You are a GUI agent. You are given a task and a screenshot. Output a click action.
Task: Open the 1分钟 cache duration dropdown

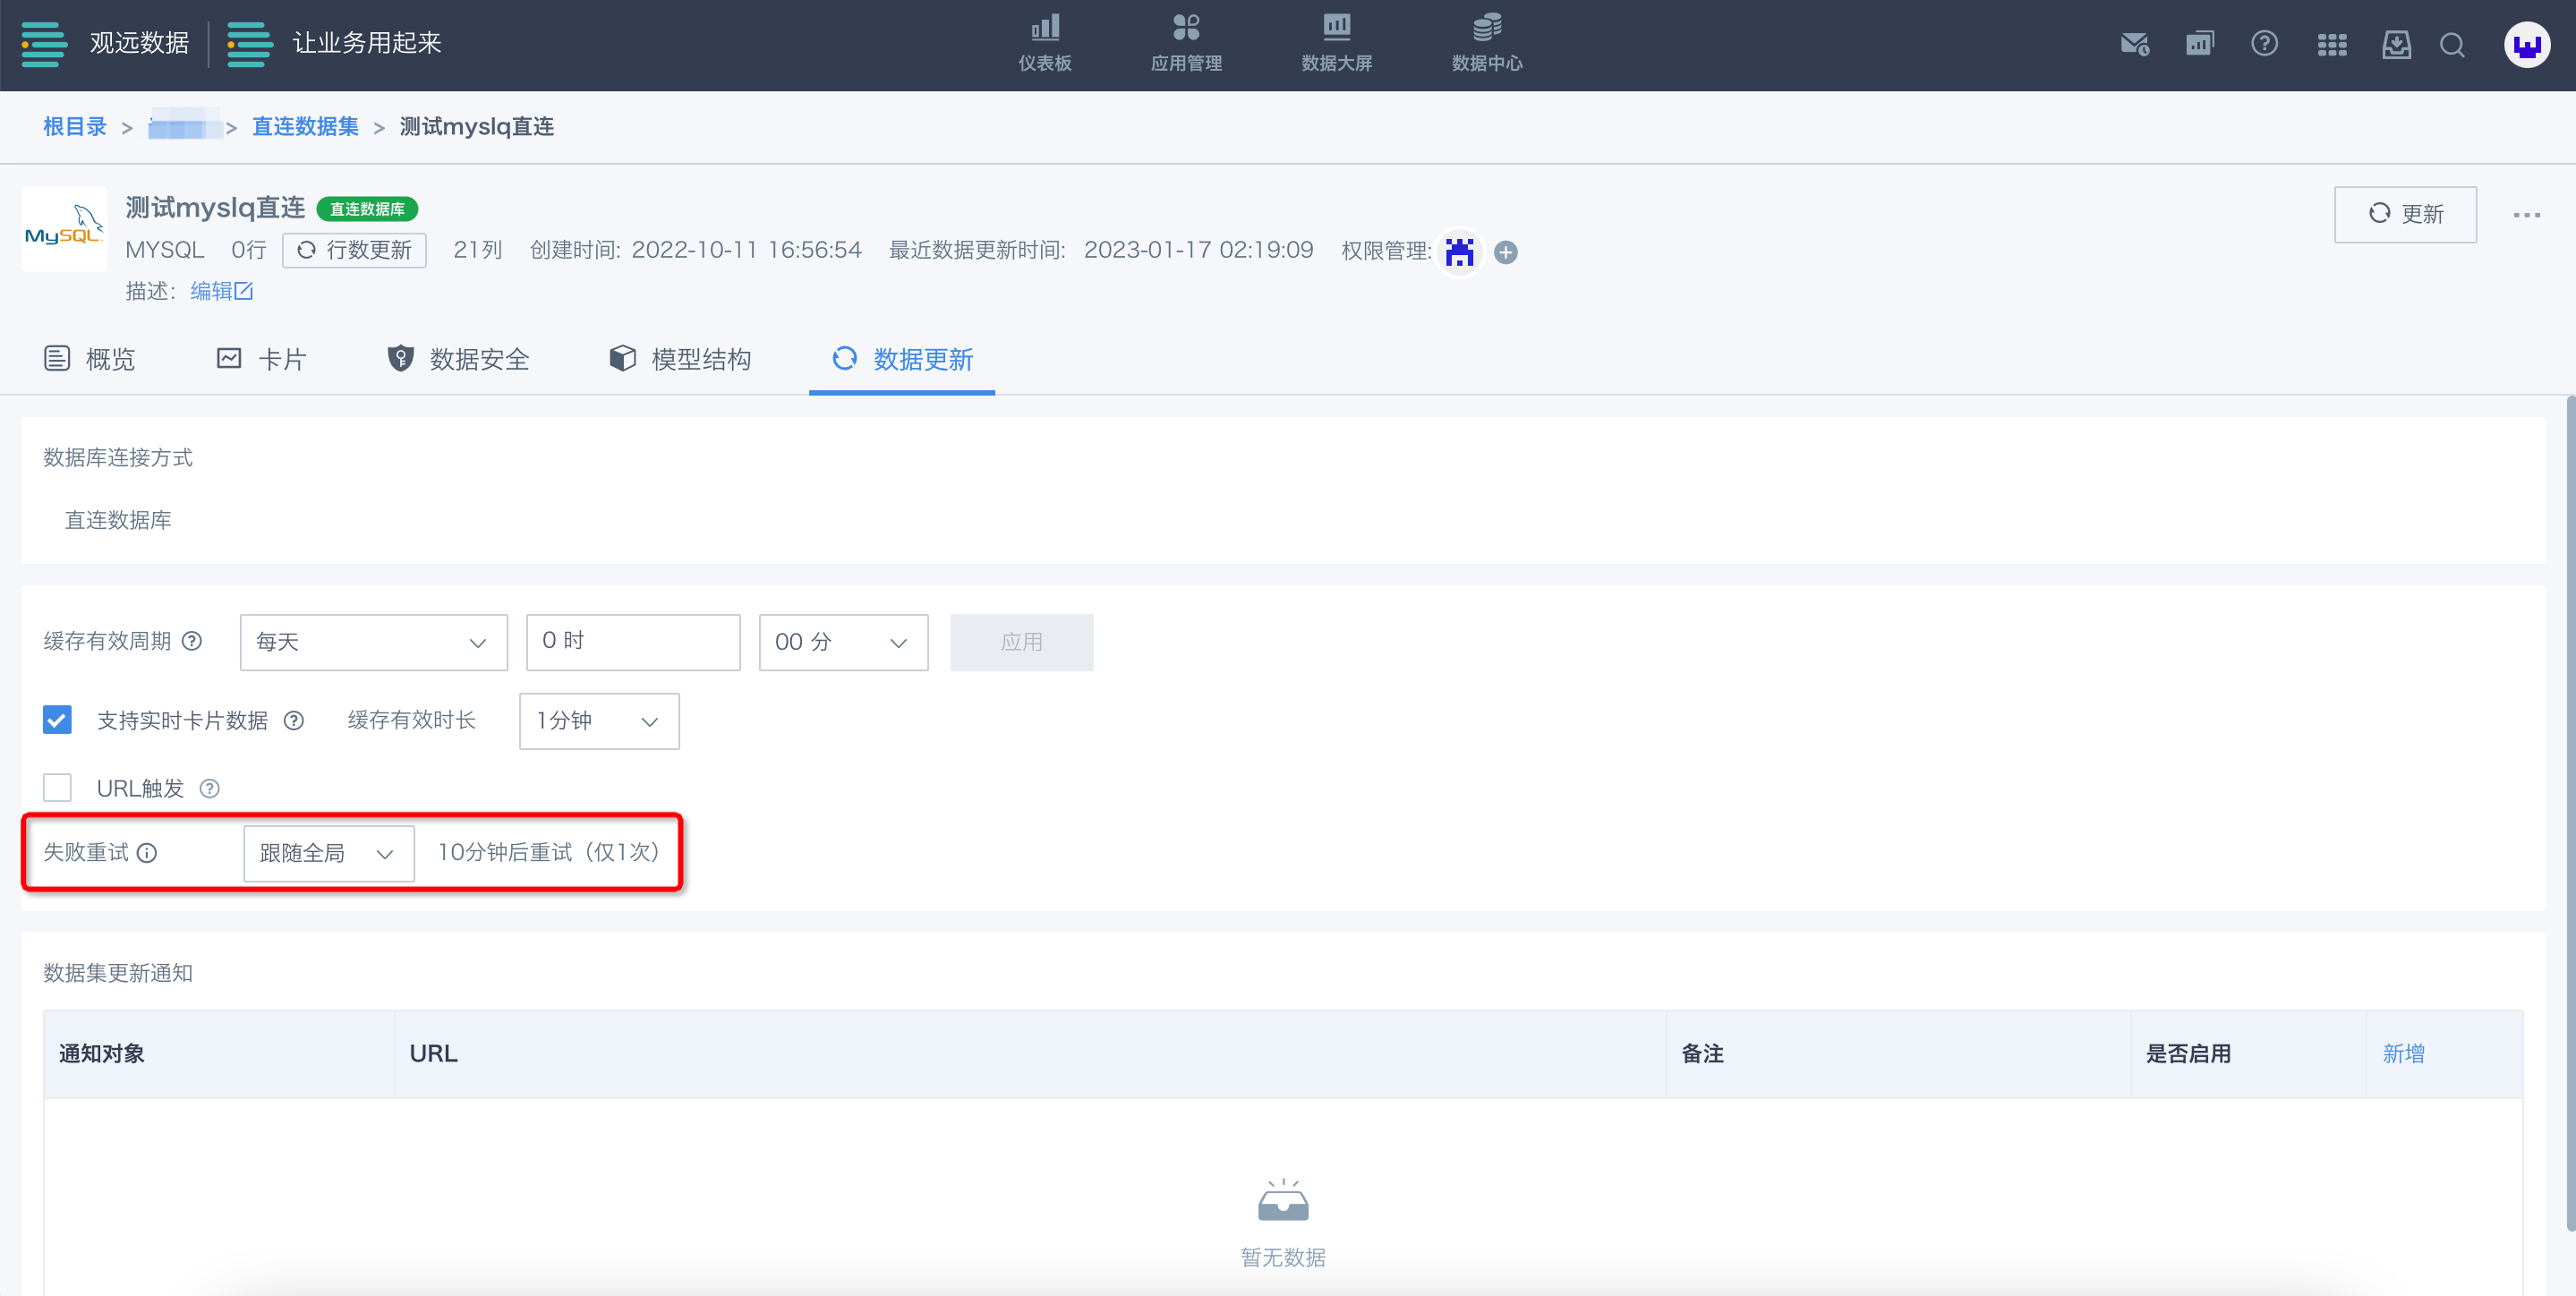pos(598,721)
